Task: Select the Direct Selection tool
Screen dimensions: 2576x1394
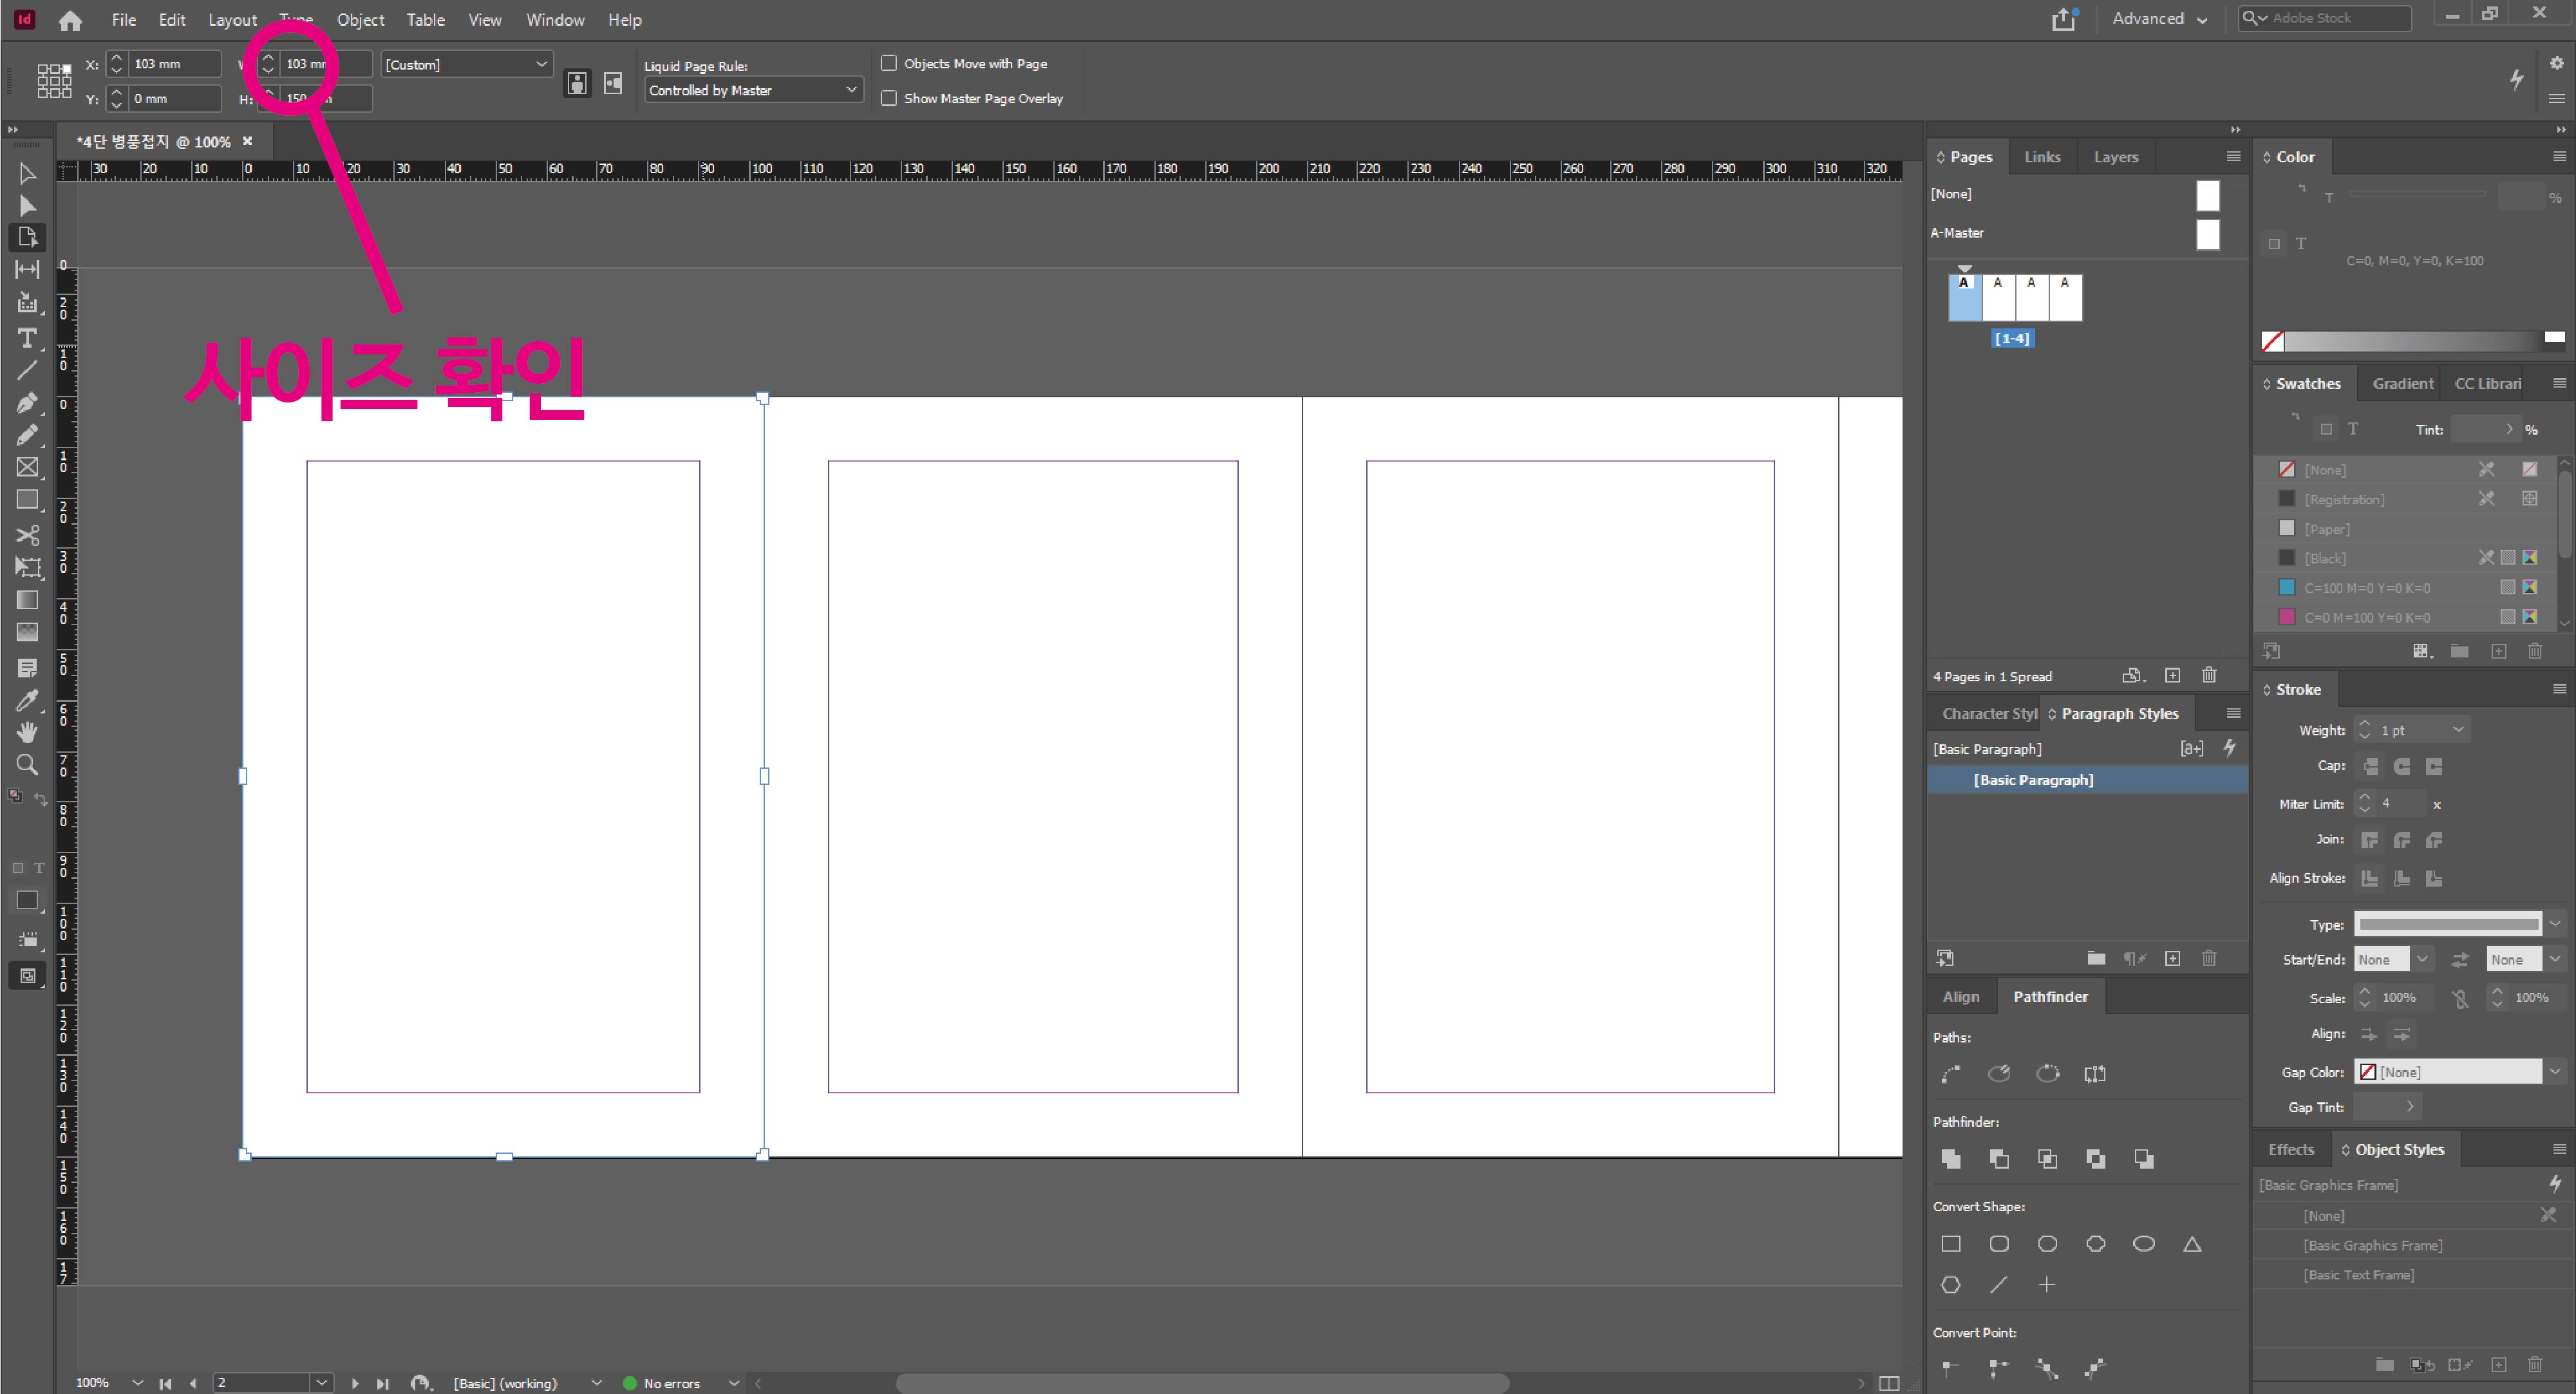Action: [27, 206]
